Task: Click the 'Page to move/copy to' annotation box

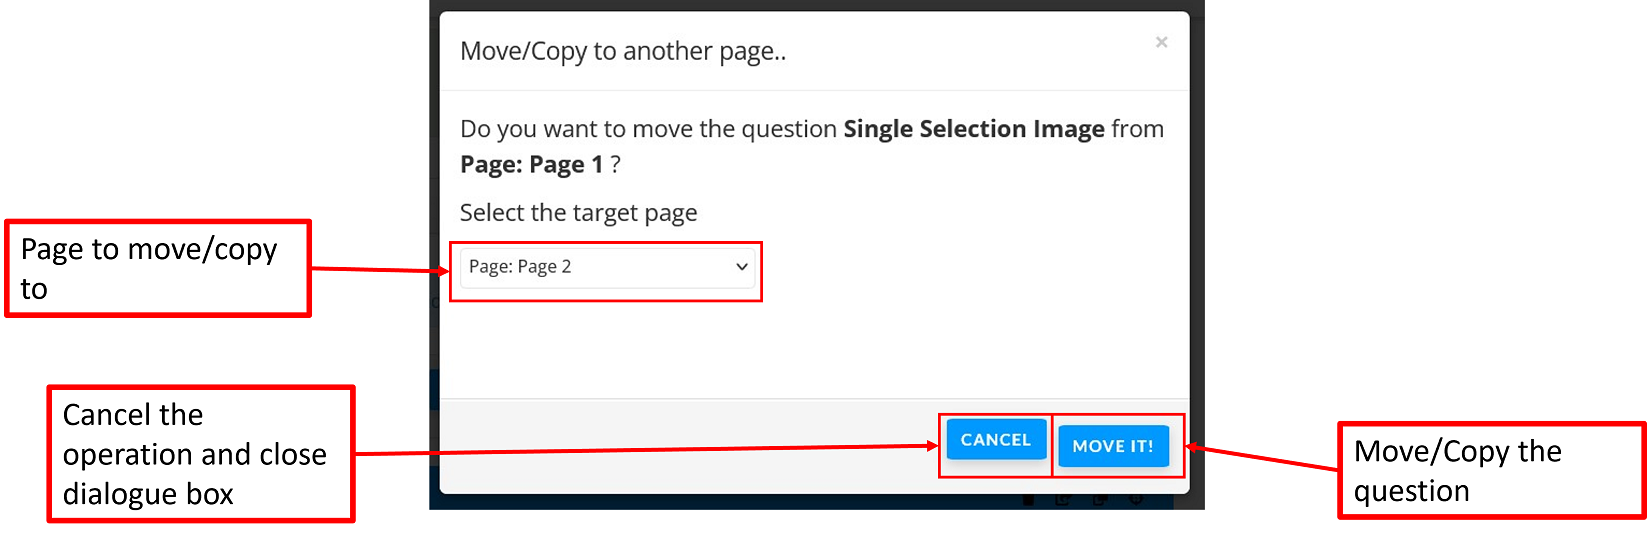Action: pyautogui.click(x=158, y=268)
